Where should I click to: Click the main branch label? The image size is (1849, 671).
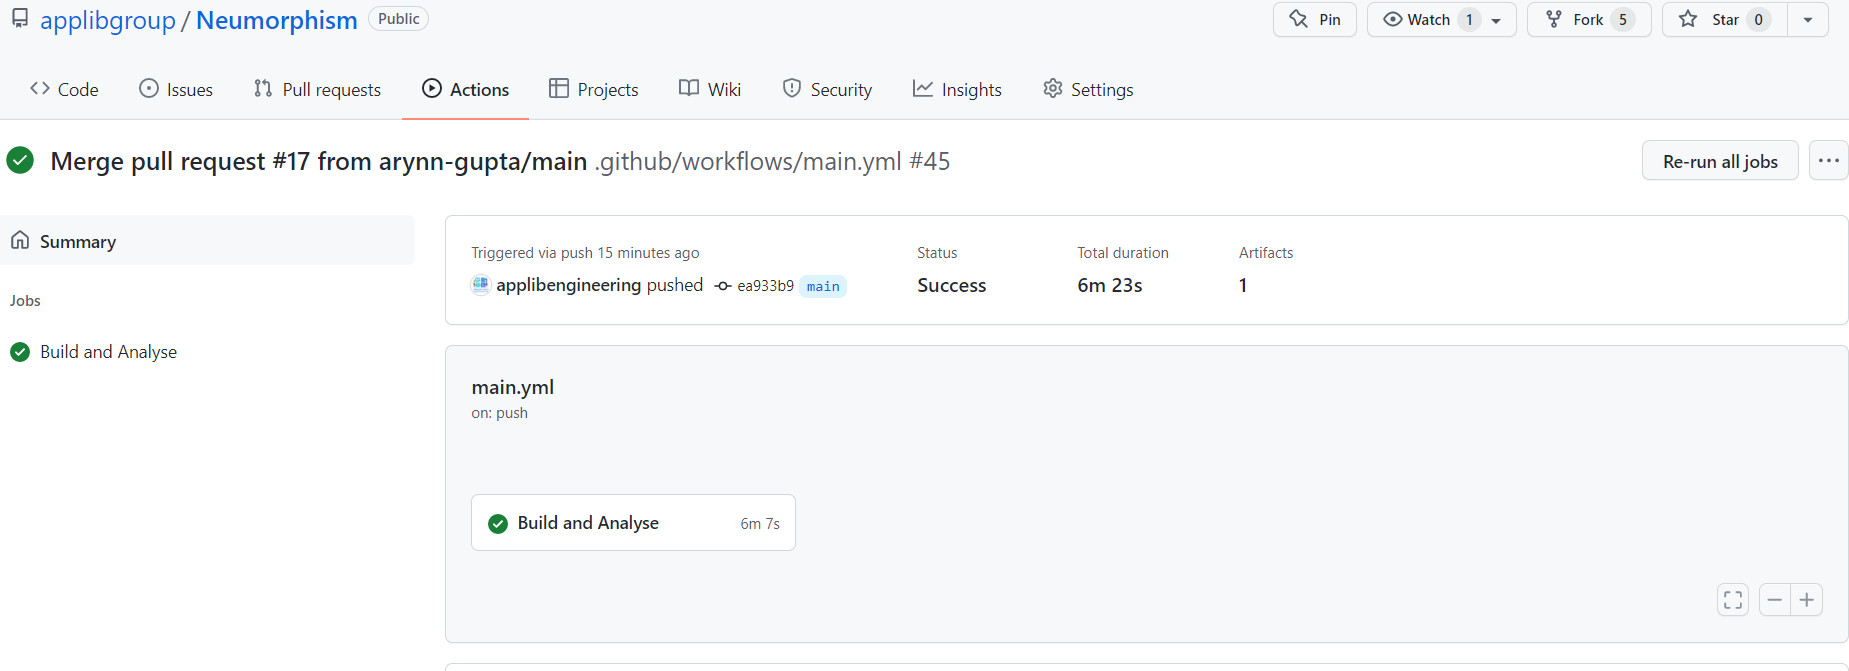click(823, 286)
